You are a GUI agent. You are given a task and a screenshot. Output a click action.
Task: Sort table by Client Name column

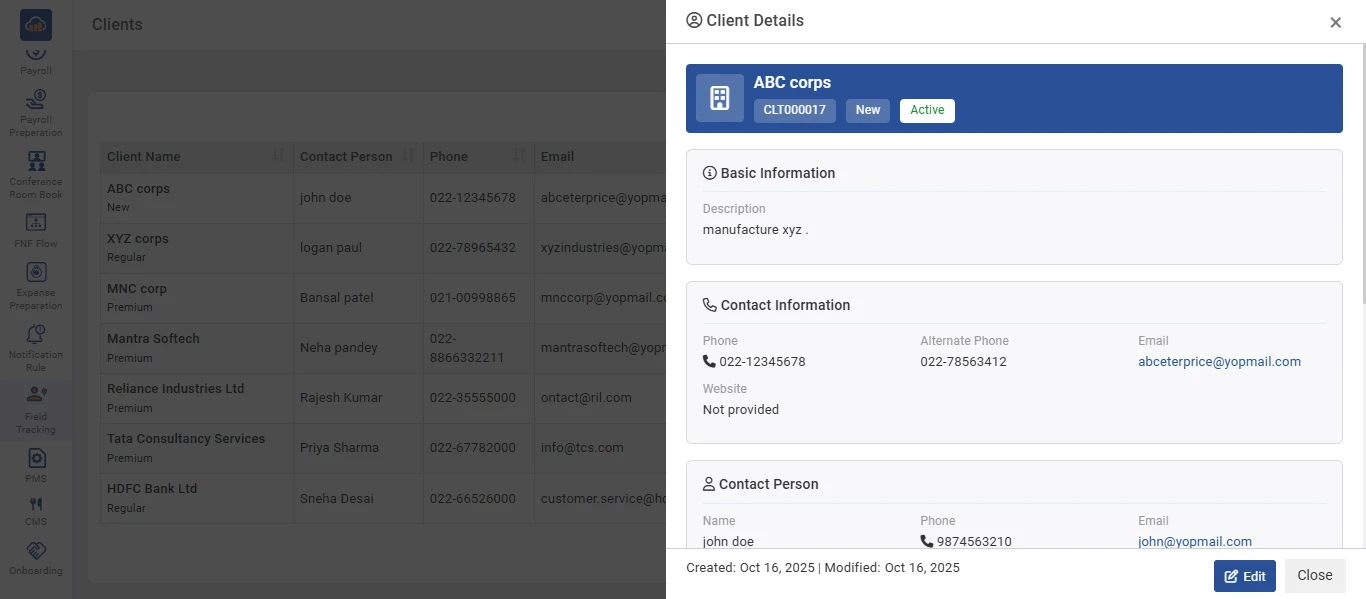[x=278, y=156]
